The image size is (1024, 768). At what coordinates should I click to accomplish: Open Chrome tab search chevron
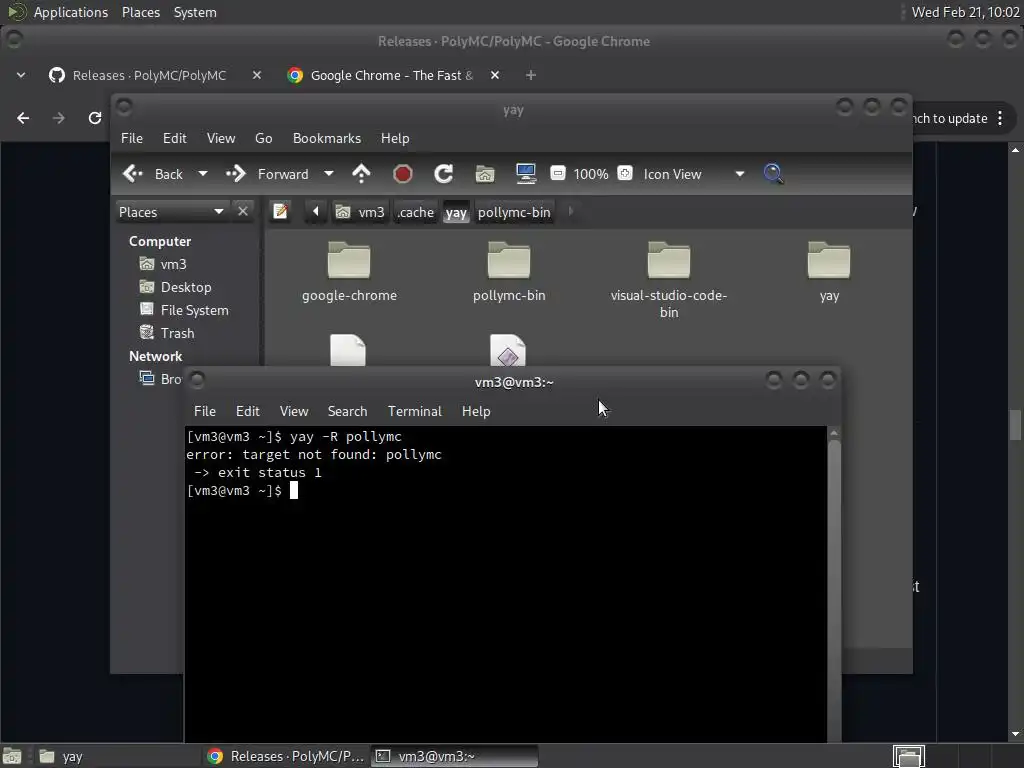pos(21,75)
